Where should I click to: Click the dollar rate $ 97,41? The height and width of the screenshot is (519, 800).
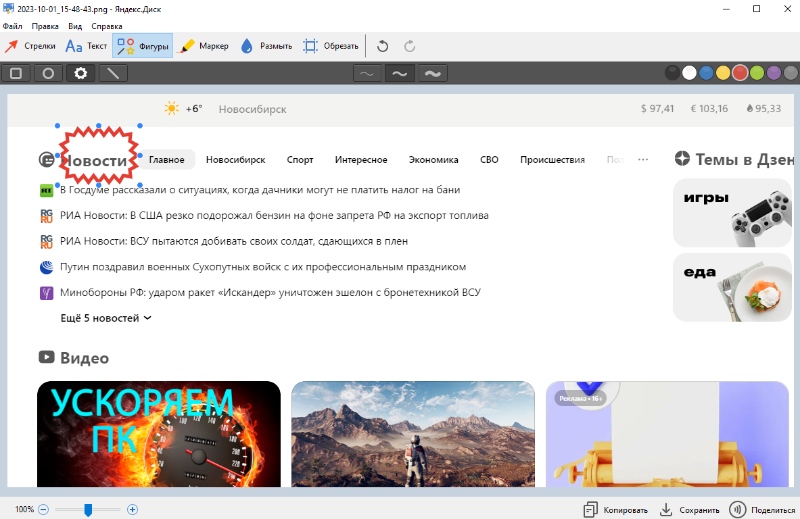pyautogui.click(x=657, y=109)
